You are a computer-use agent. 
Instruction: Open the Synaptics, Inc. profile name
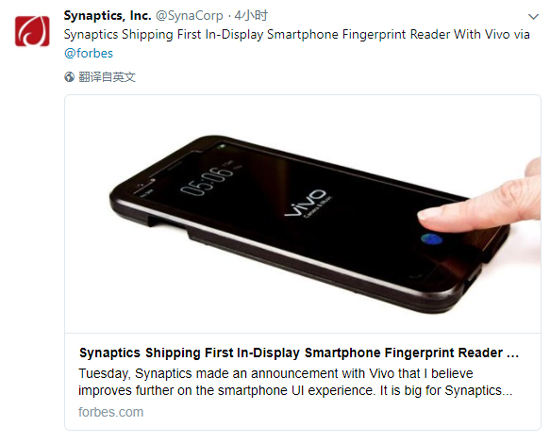[x=107, y=15]
